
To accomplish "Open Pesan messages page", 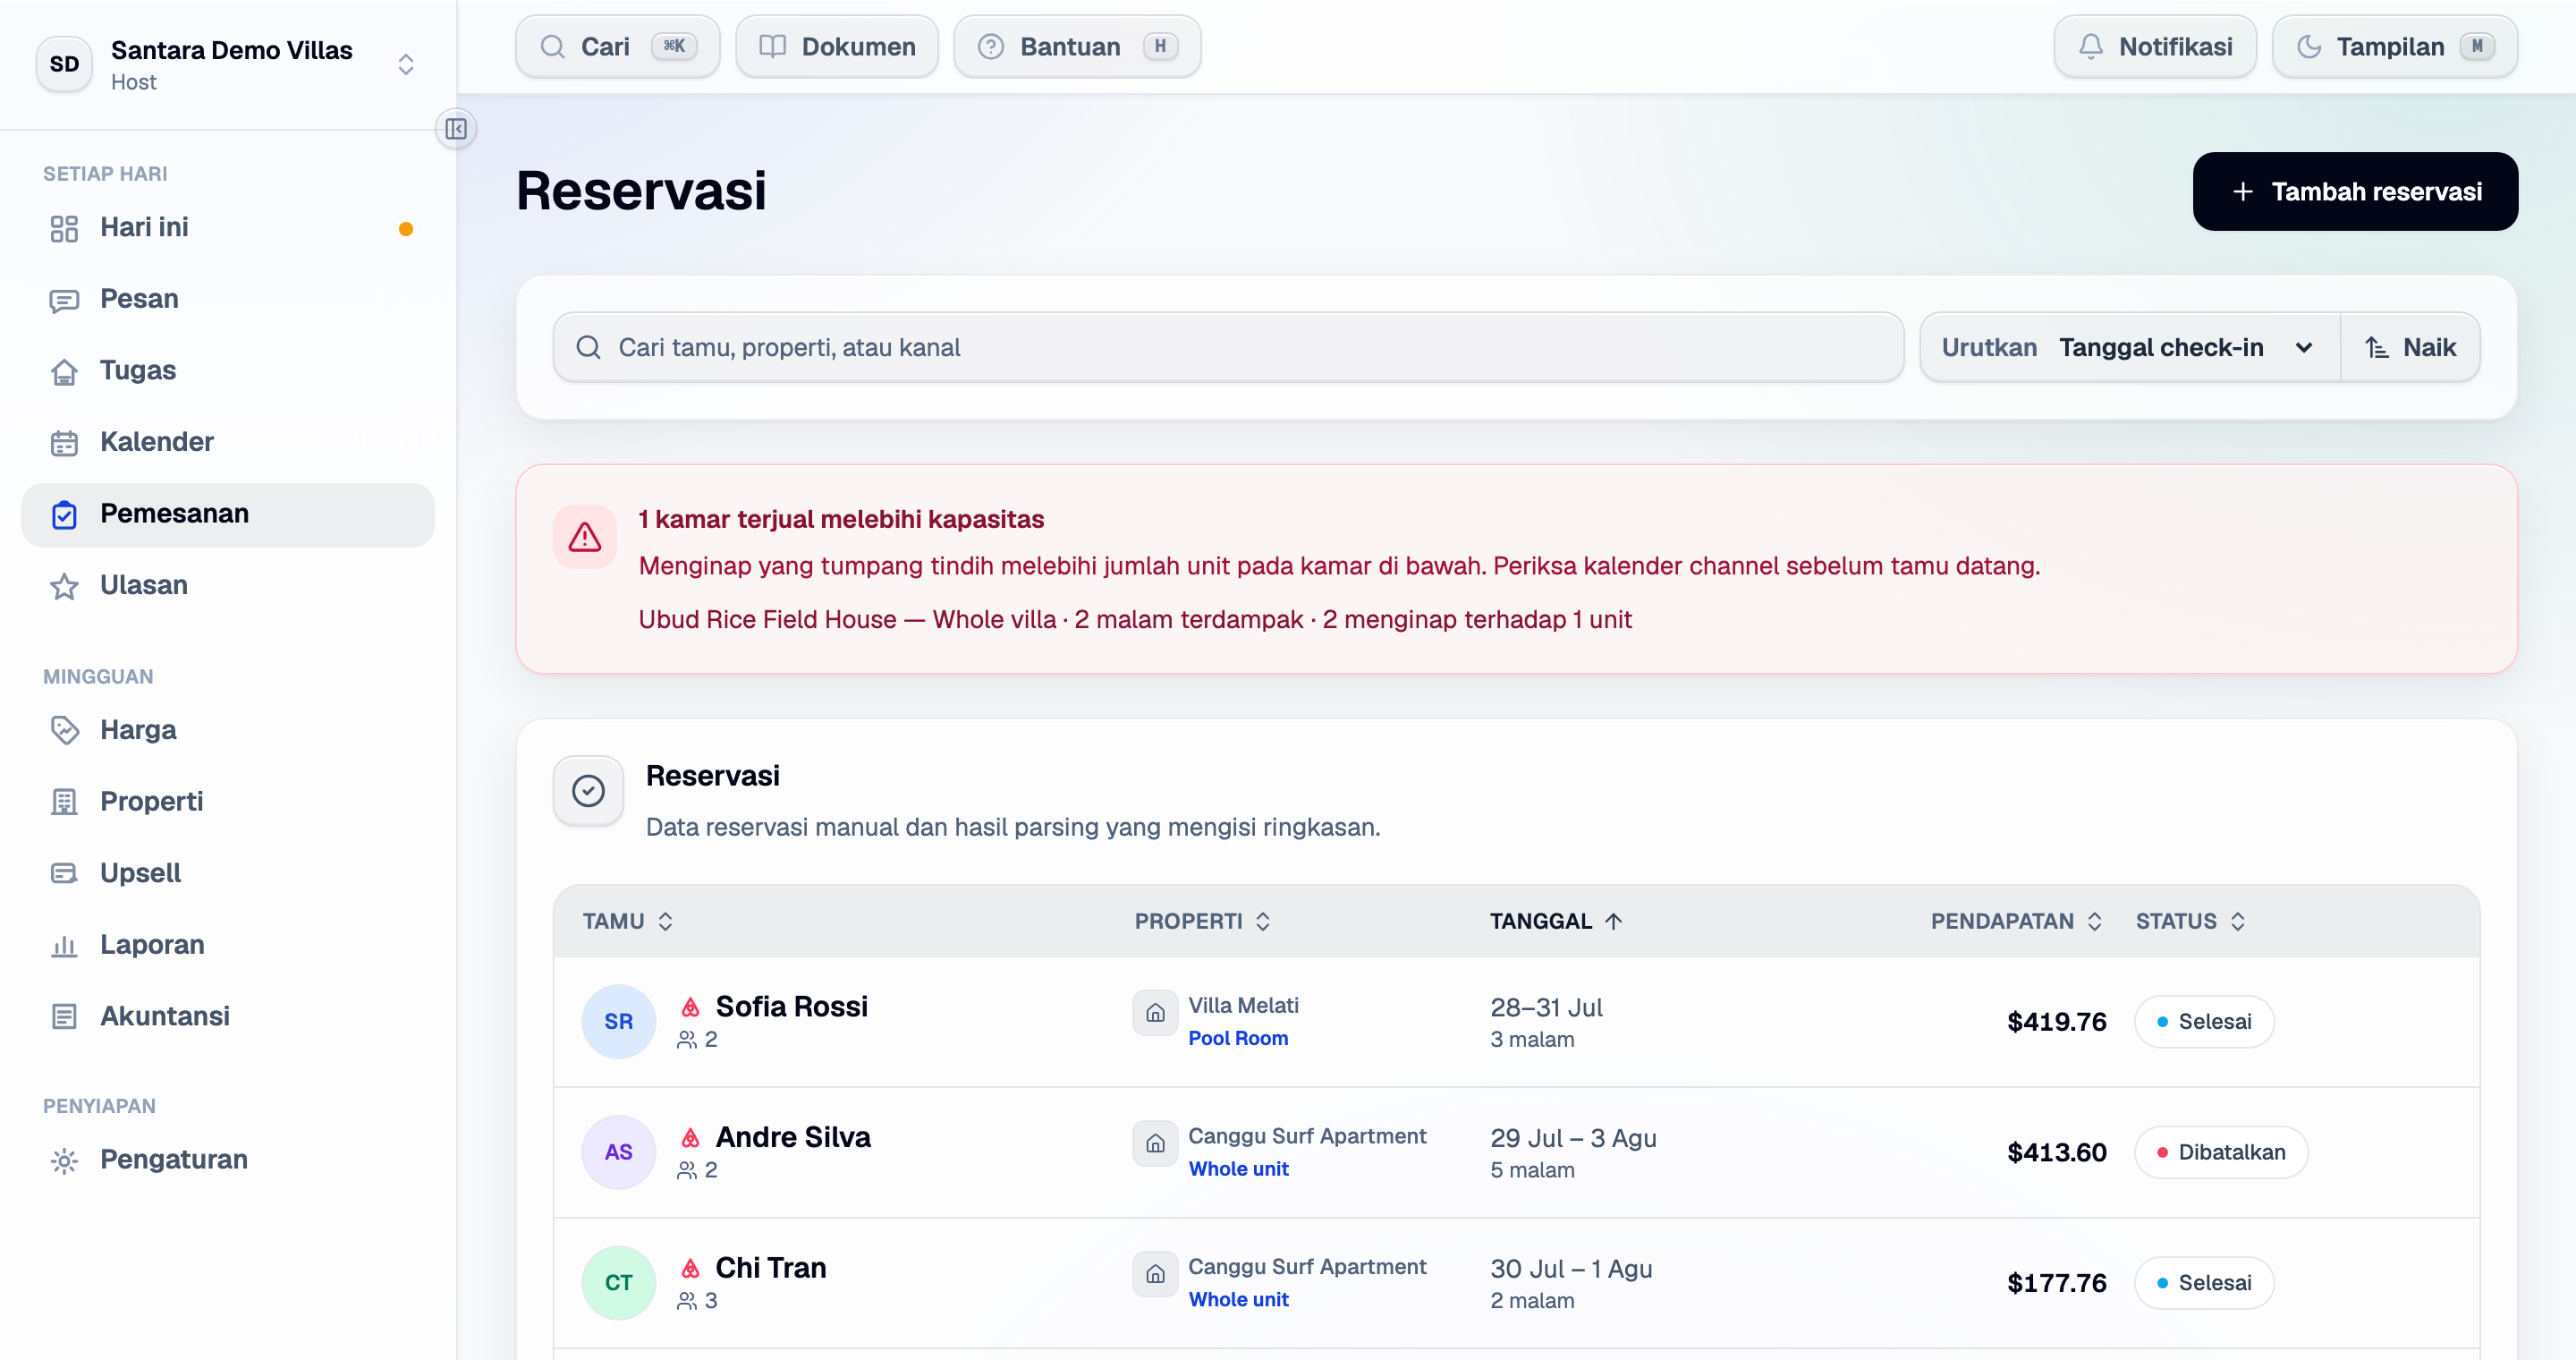I will [228, 299].
